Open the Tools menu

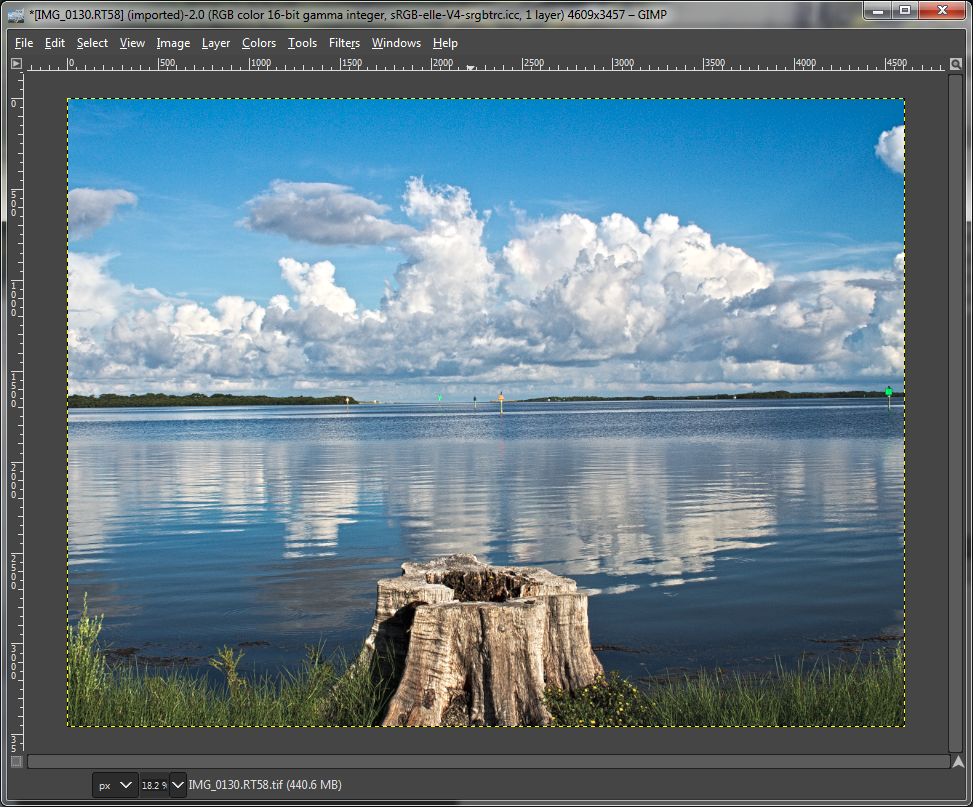pos(302,43)
